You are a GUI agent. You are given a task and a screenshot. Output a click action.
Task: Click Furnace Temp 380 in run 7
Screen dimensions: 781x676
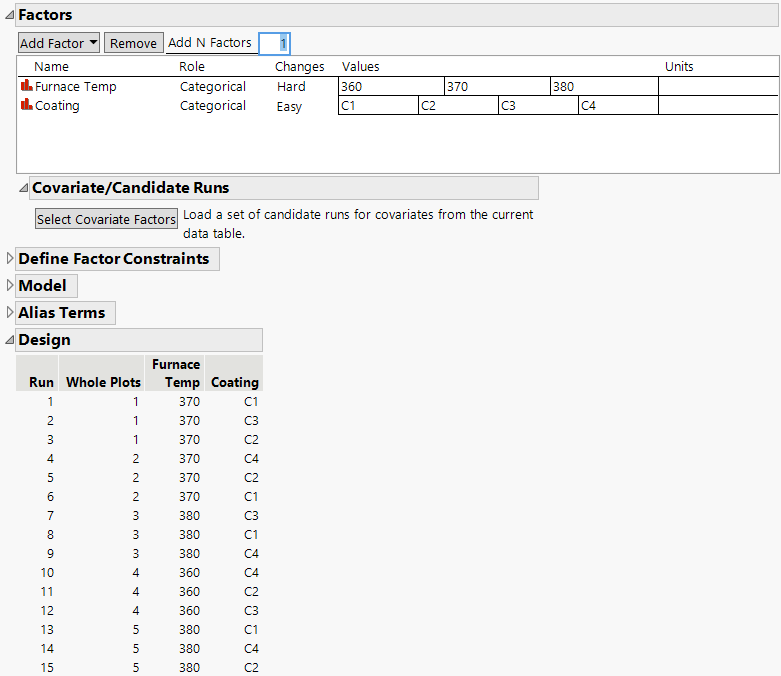[189, 516]
